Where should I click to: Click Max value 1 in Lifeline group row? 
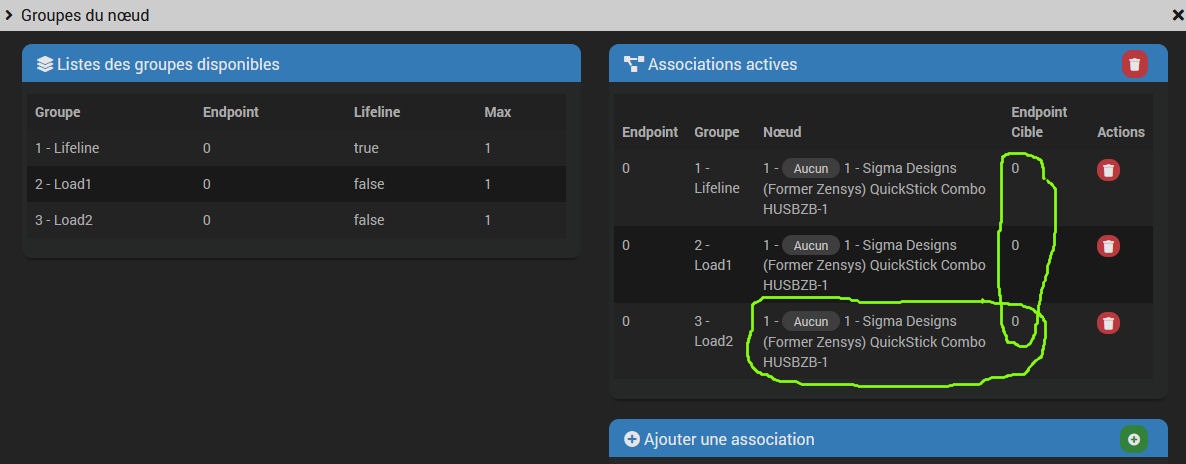(488, 148)
